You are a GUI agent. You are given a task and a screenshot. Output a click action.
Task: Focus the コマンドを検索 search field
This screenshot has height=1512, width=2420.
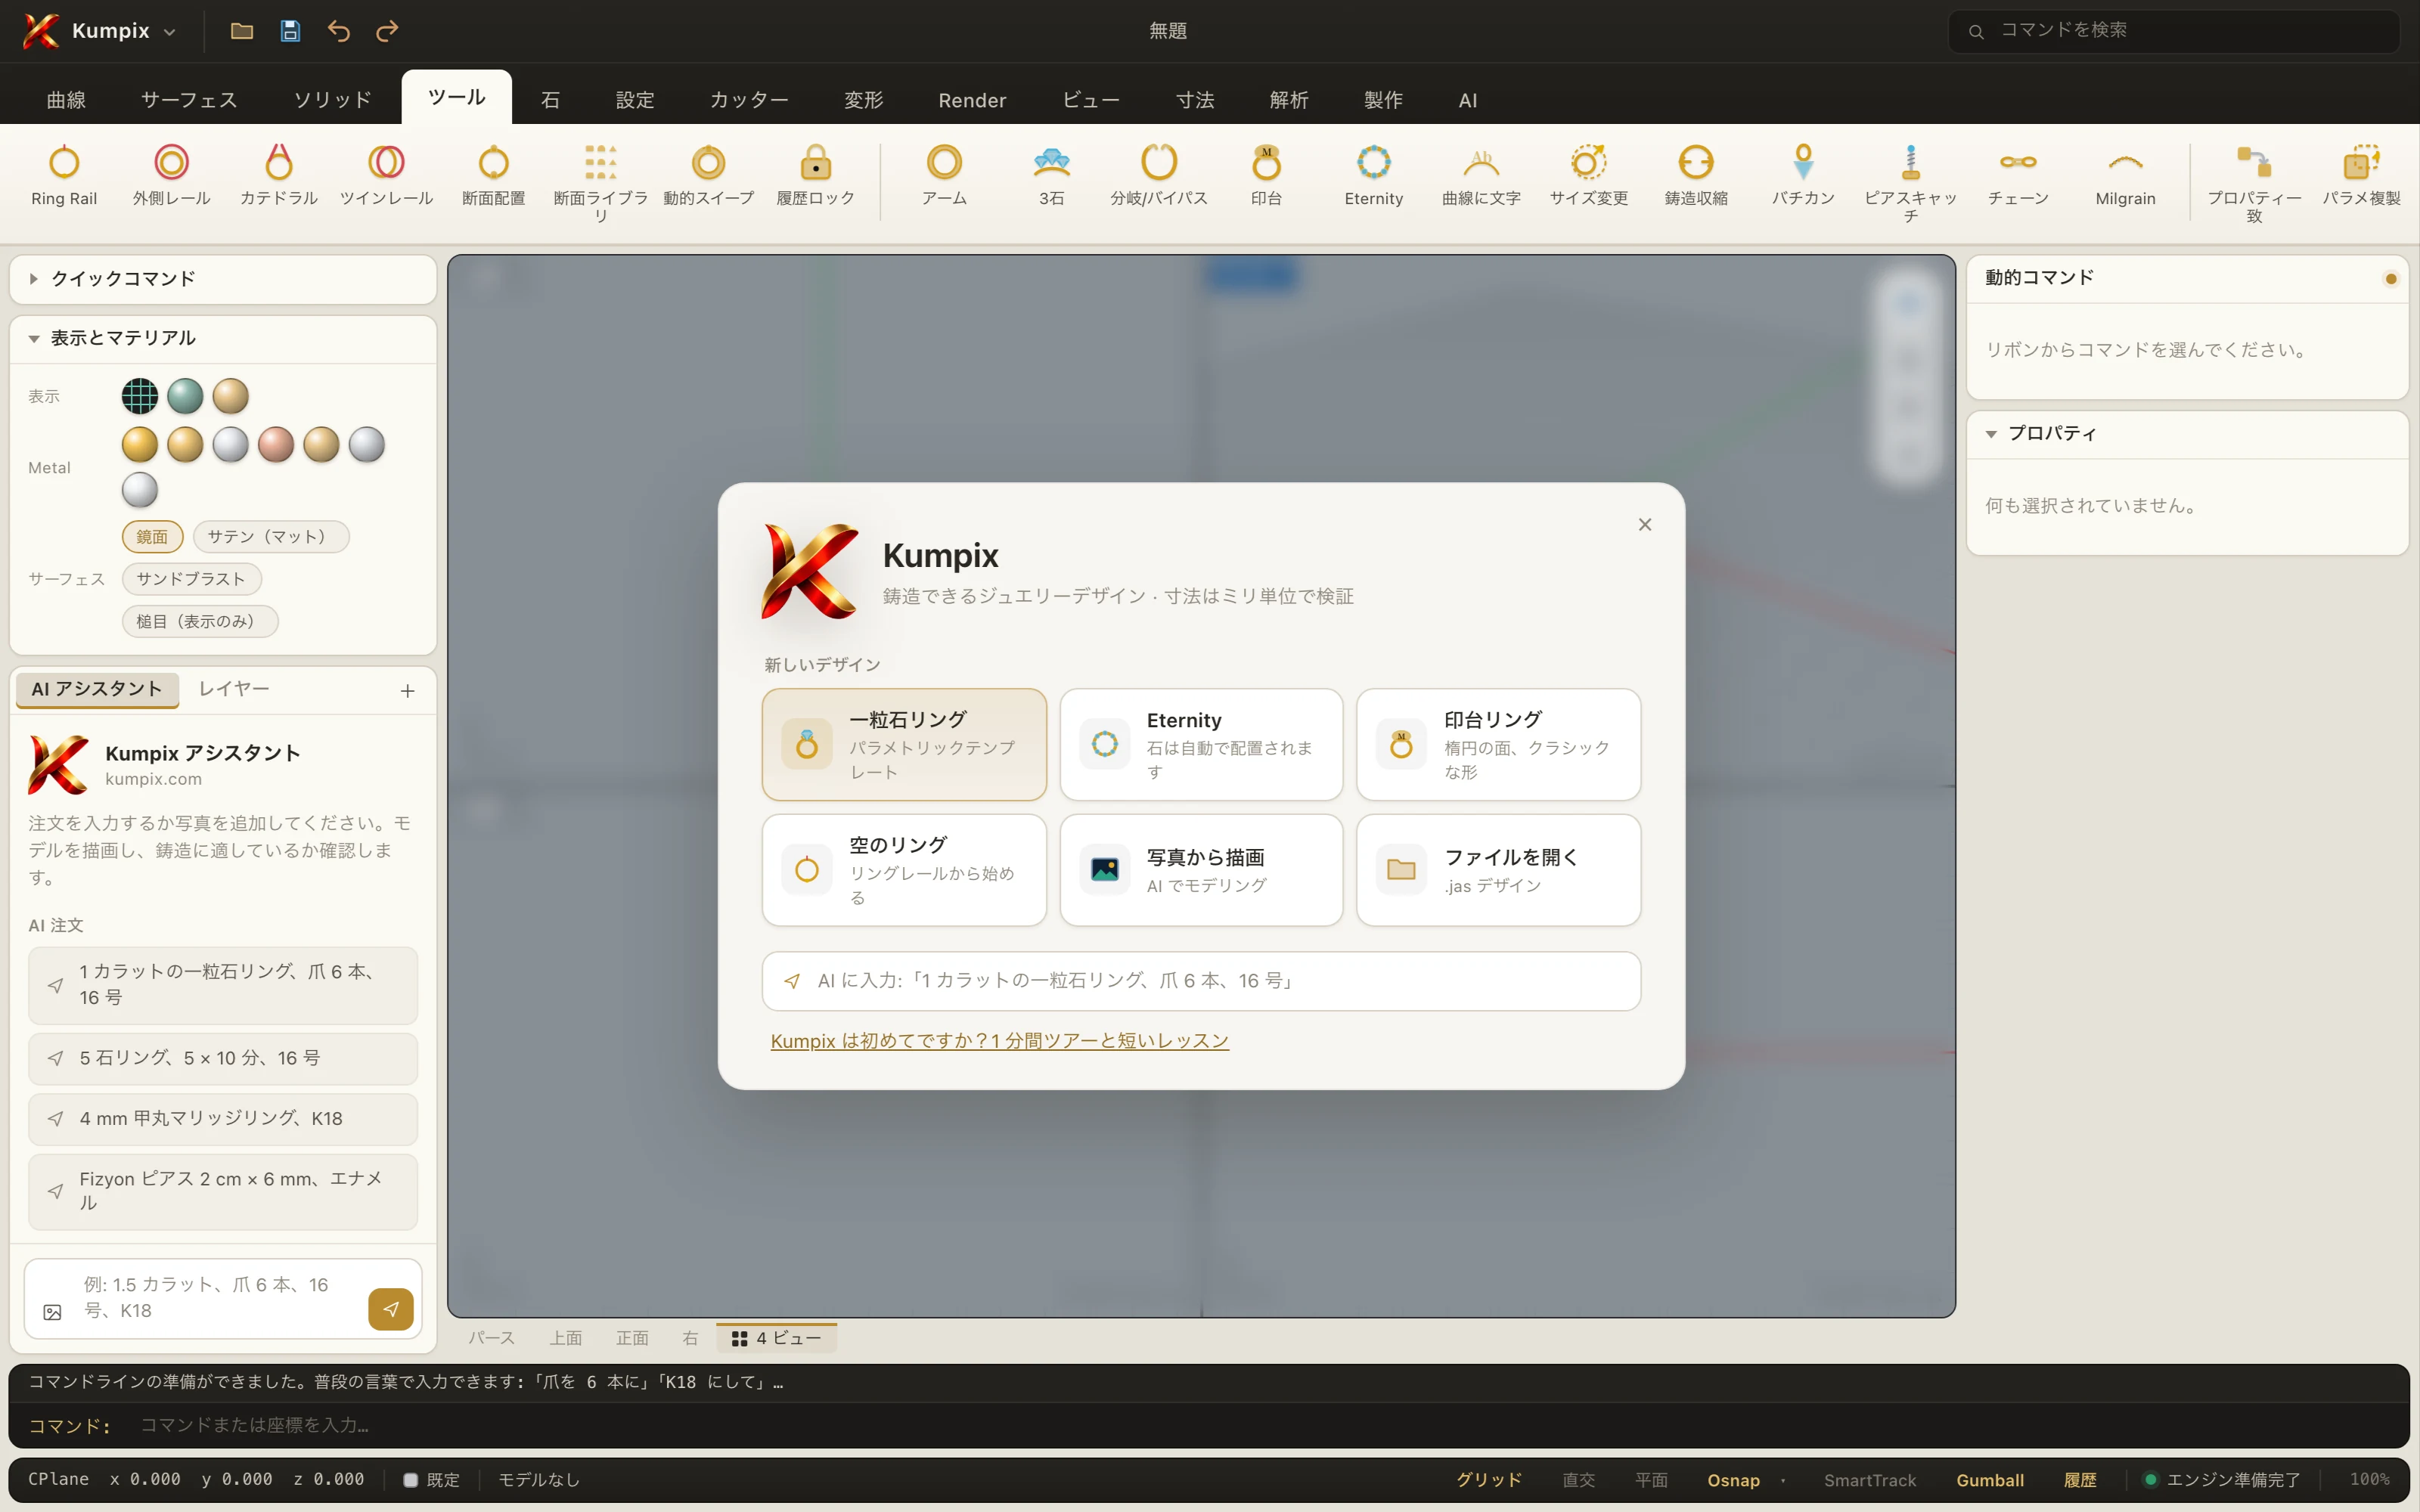tap(2174, 31)
